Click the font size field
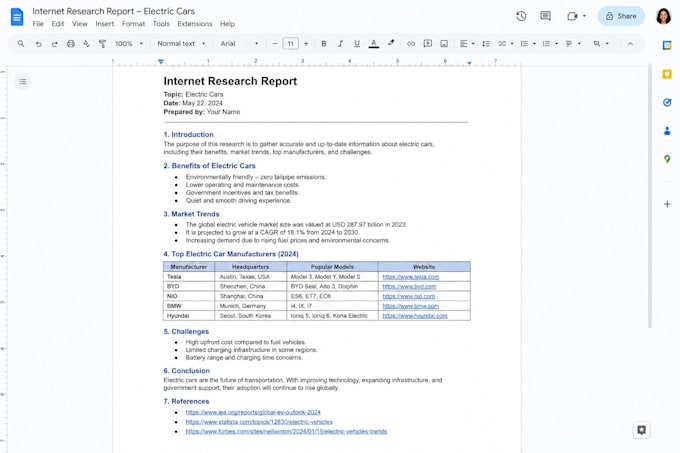This screenshot has width=680, height=453. 291,44
